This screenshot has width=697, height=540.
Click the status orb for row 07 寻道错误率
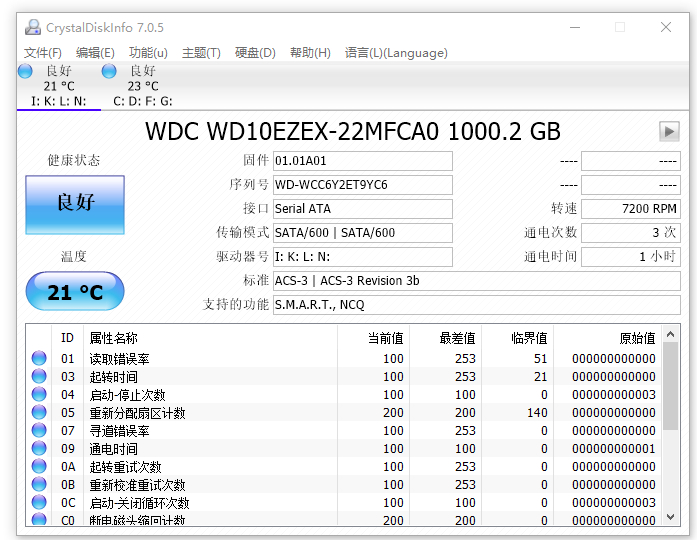[39, 430]
